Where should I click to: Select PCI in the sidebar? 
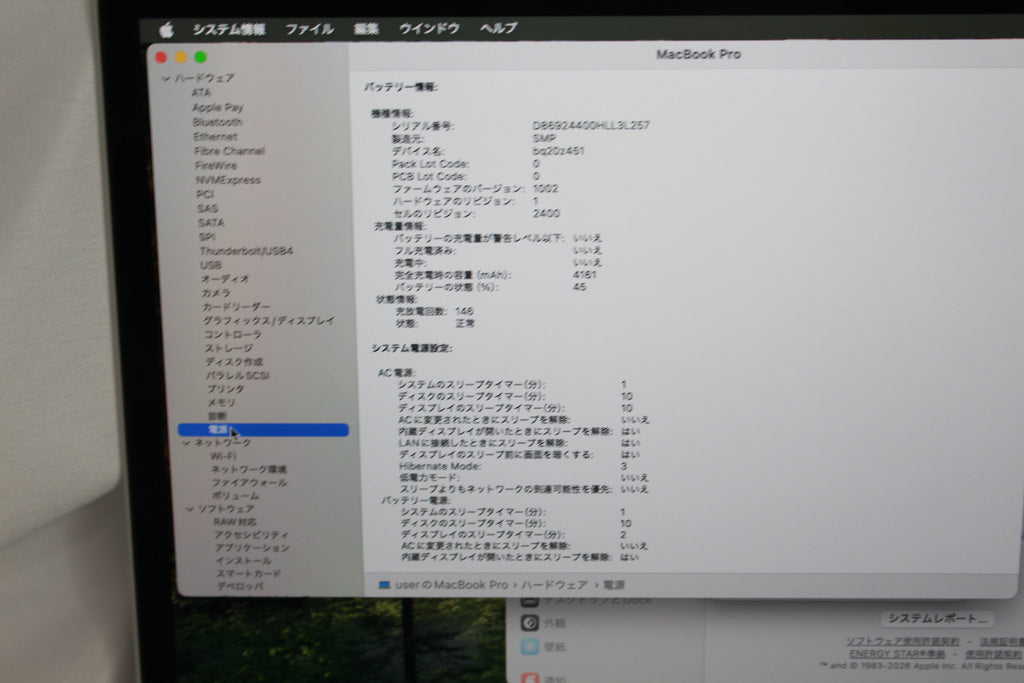click(204, 194)
